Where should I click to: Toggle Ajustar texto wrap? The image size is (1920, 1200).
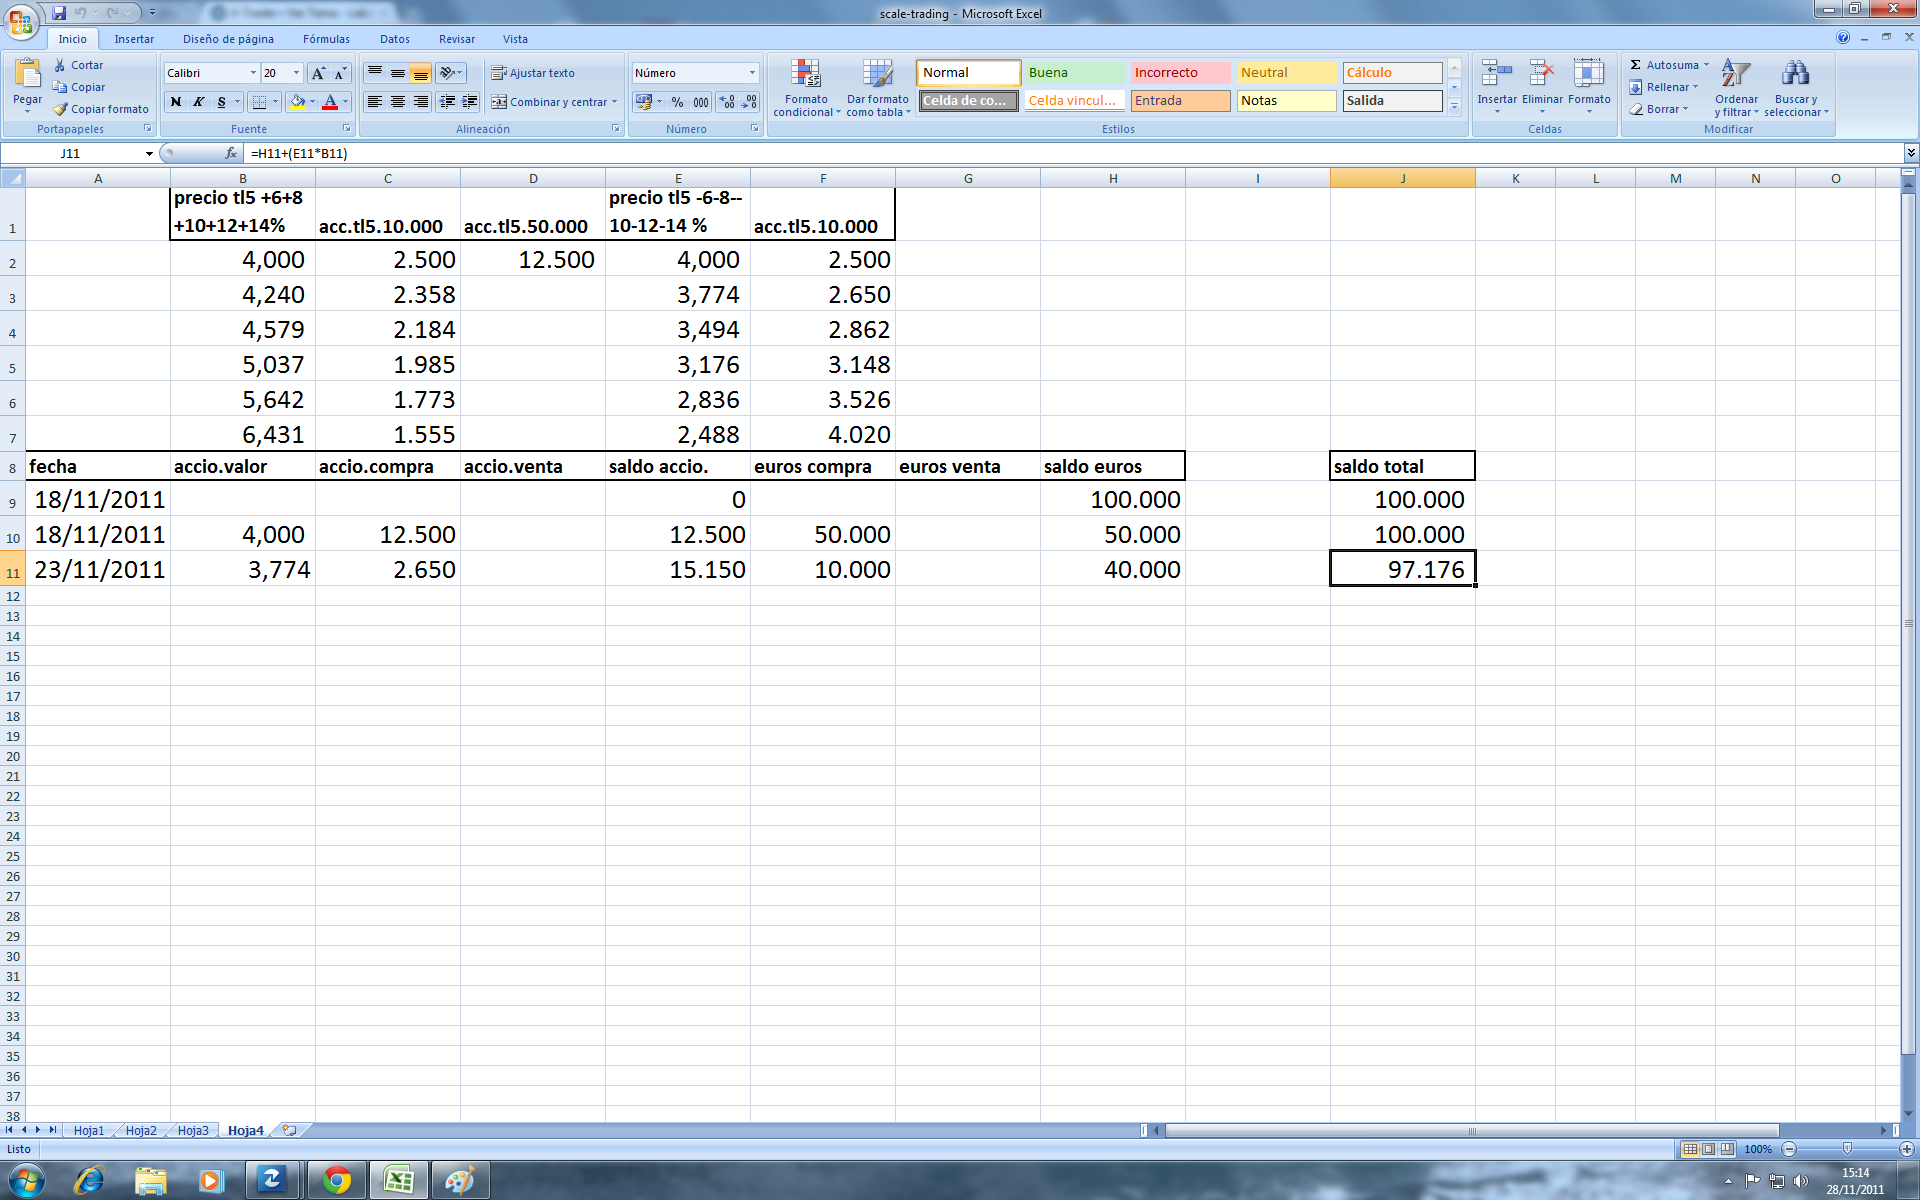532,73
